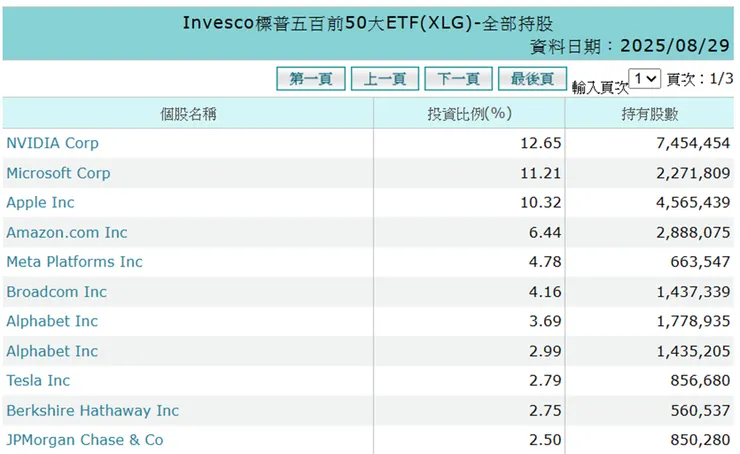This screenshot has width=740, height=454.
Task: Open the Tesla Inc link
Action: 38,381
